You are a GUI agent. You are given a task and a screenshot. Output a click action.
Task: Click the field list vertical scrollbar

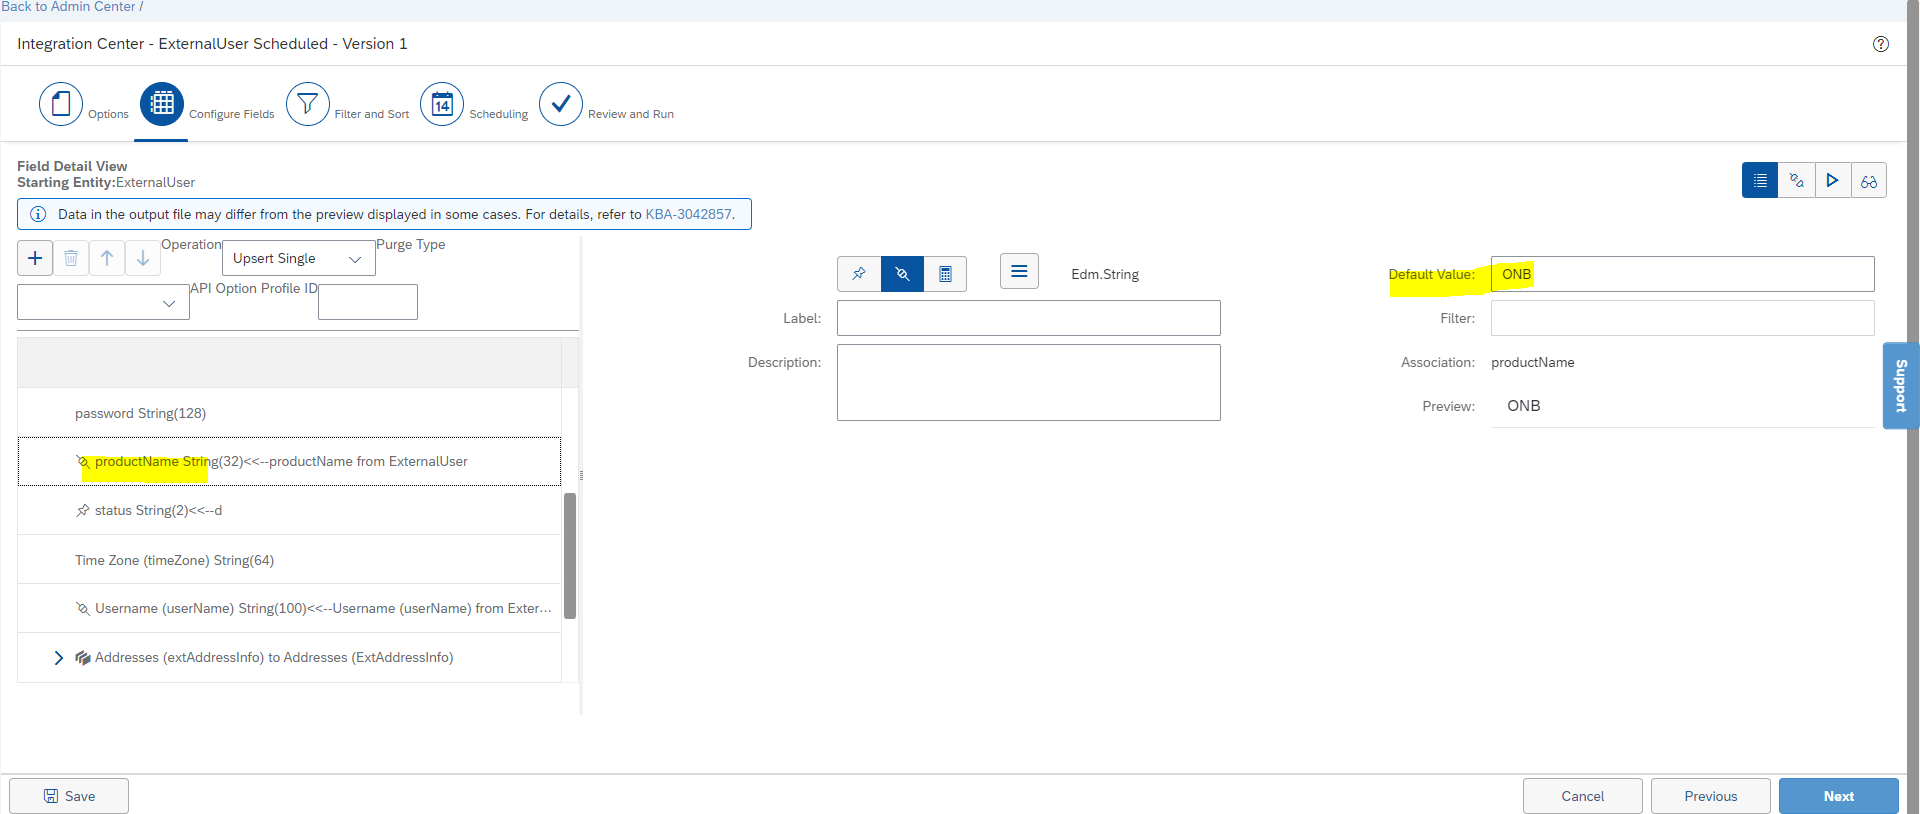coord(570,556)
